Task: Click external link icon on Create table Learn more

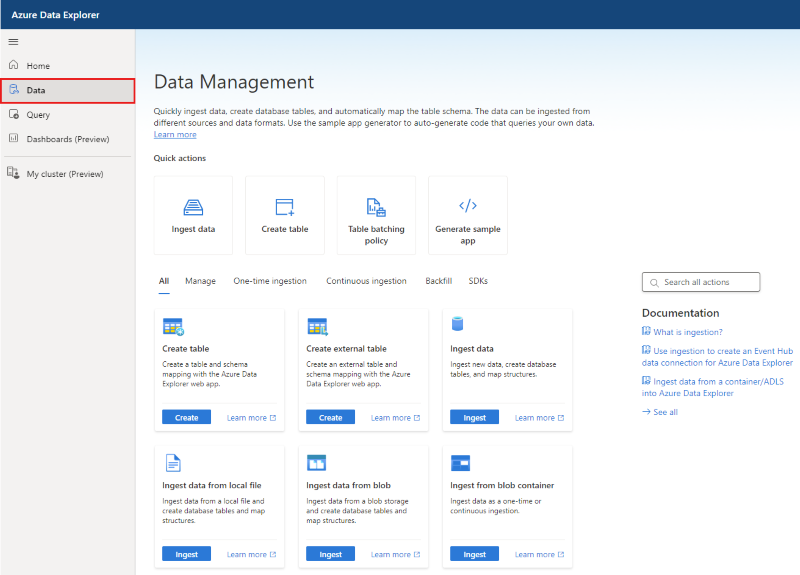Action: tap(273, 418)
